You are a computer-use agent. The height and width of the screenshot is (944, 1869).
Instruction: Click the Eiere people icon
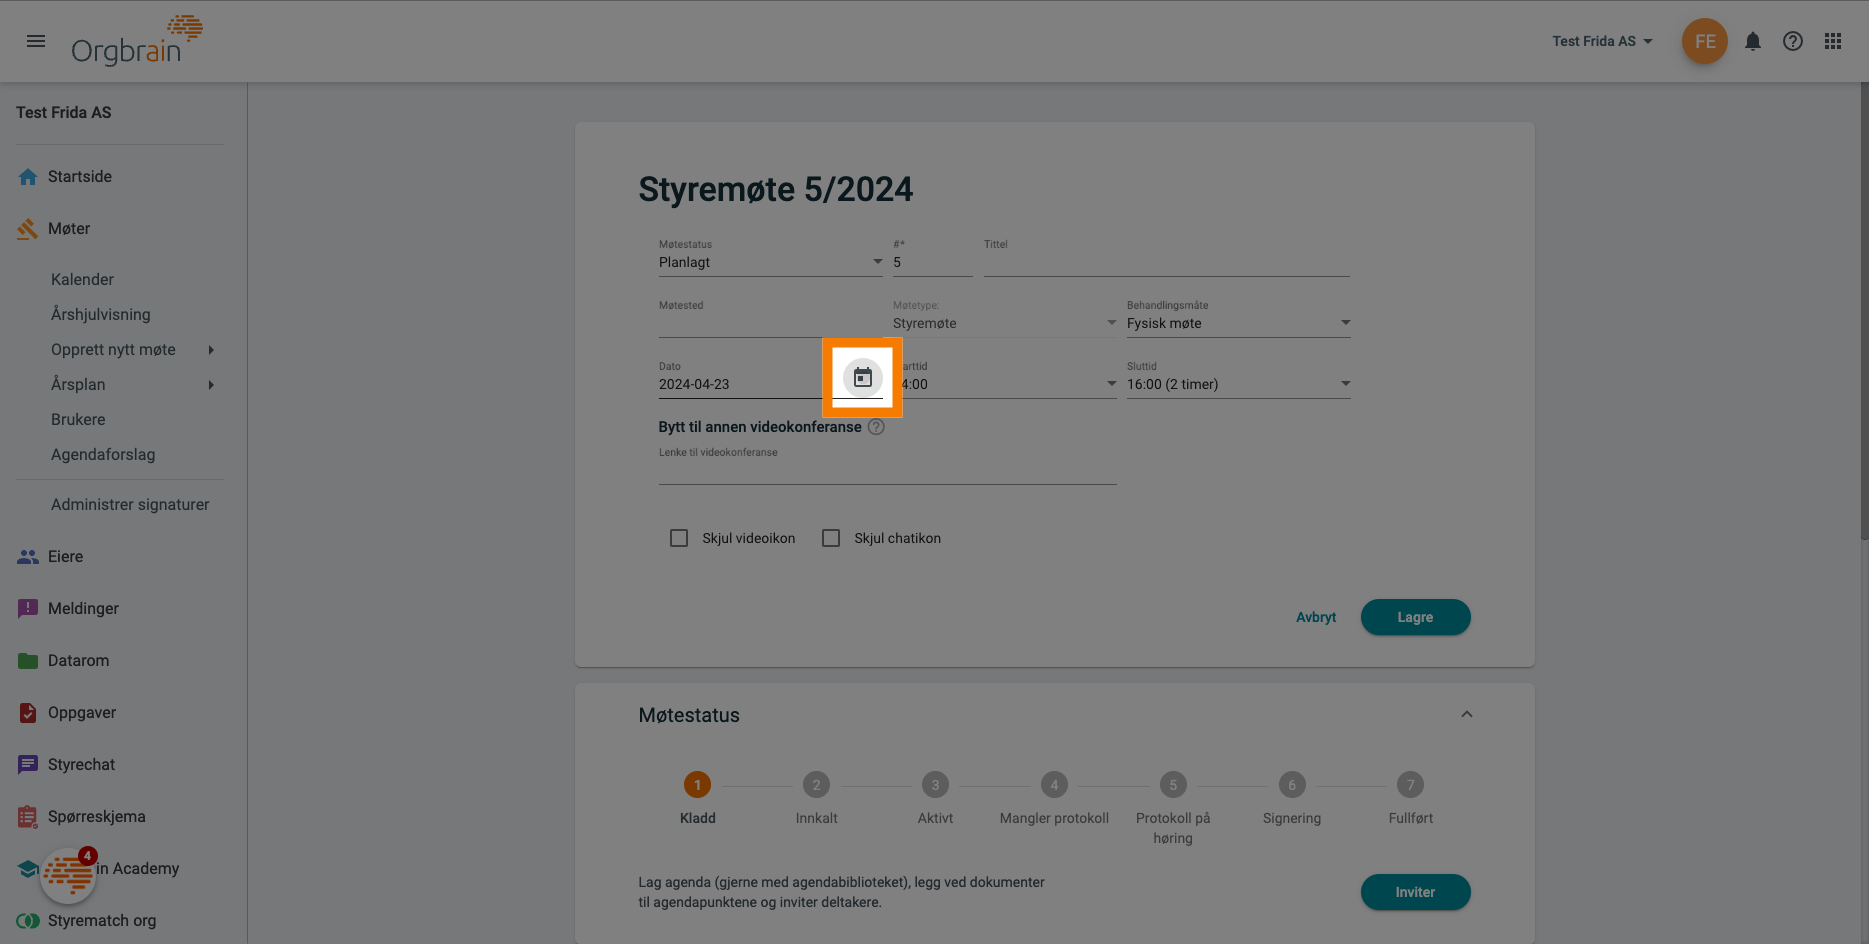tap(28, 557)
